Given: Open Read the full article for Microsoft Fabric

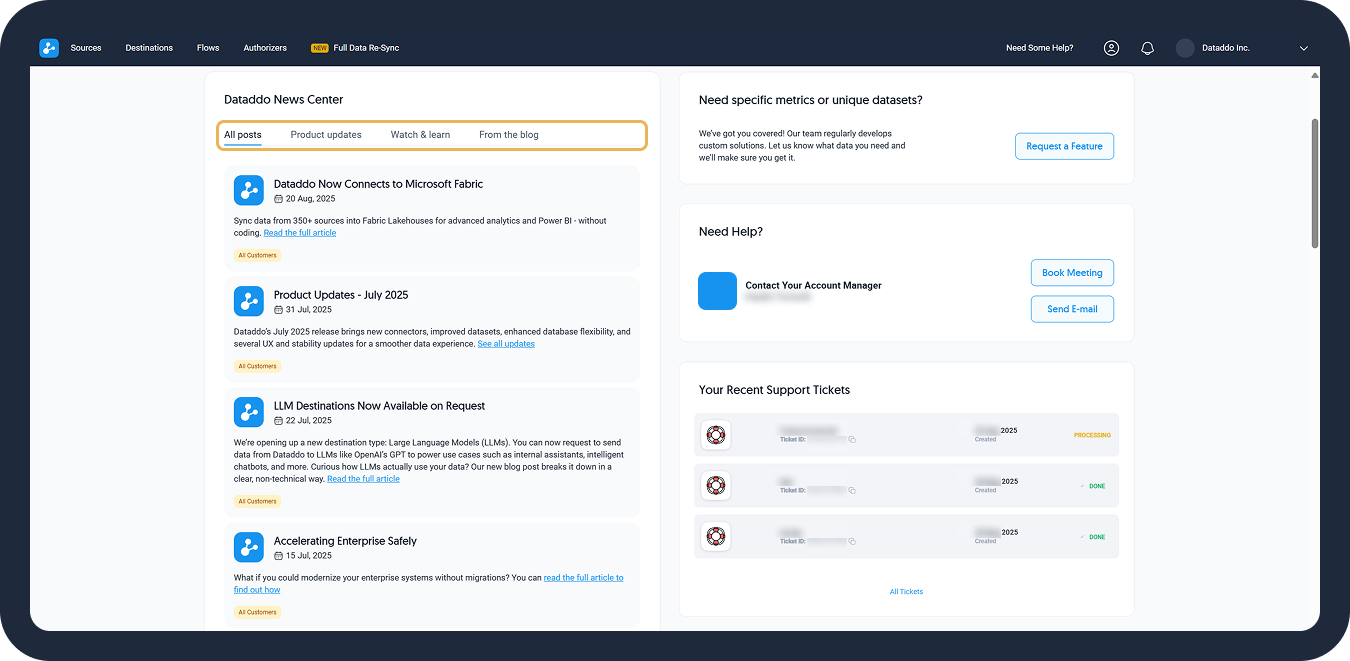Looking at the screenshot, I should [x=300, y=233].
